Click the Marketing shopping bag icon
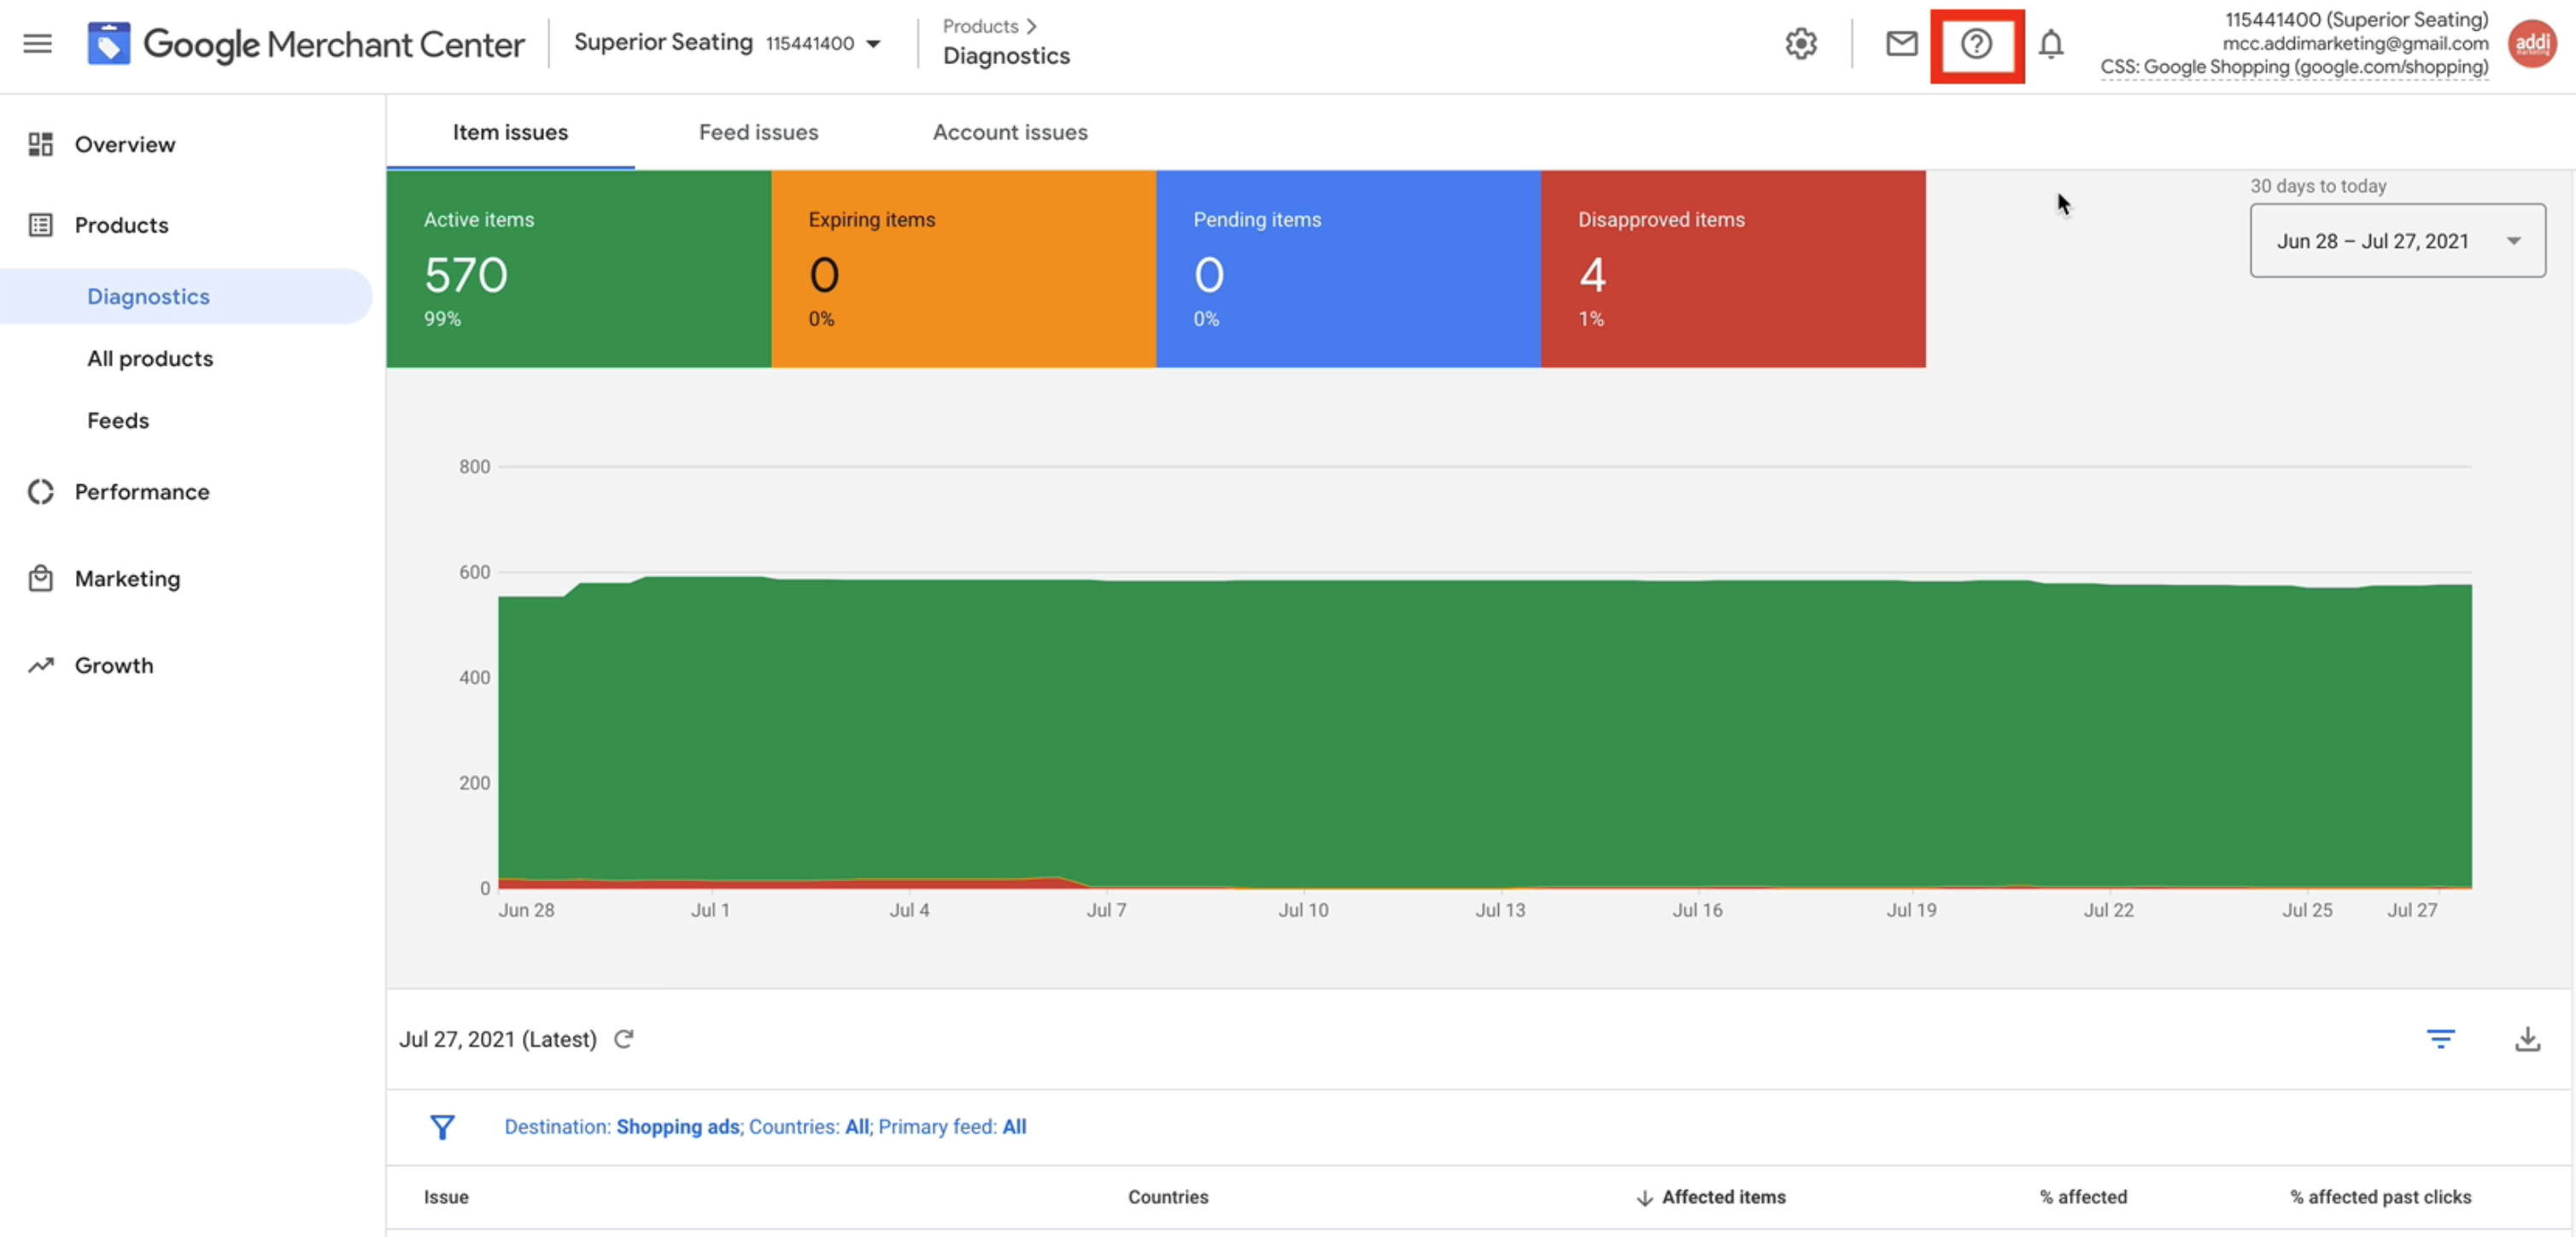Viewport: 2576px width, 1237px height. click(x=40, y=578)
